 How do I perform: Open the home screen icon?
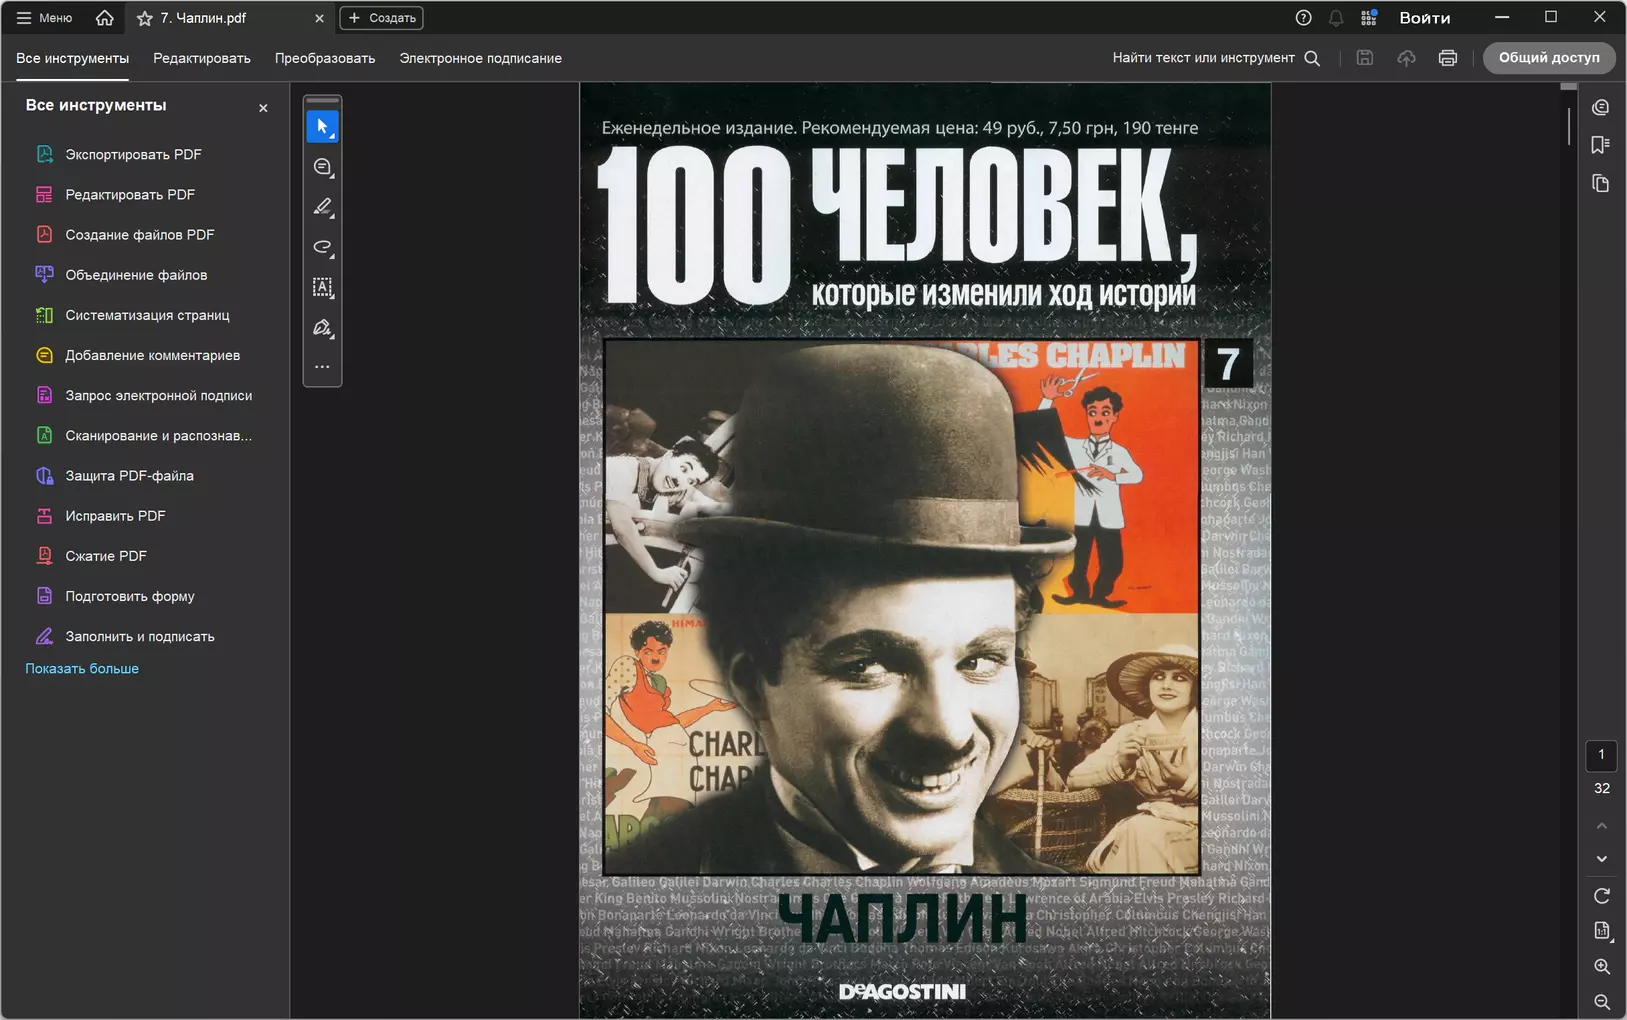click(x=104, y=18)
